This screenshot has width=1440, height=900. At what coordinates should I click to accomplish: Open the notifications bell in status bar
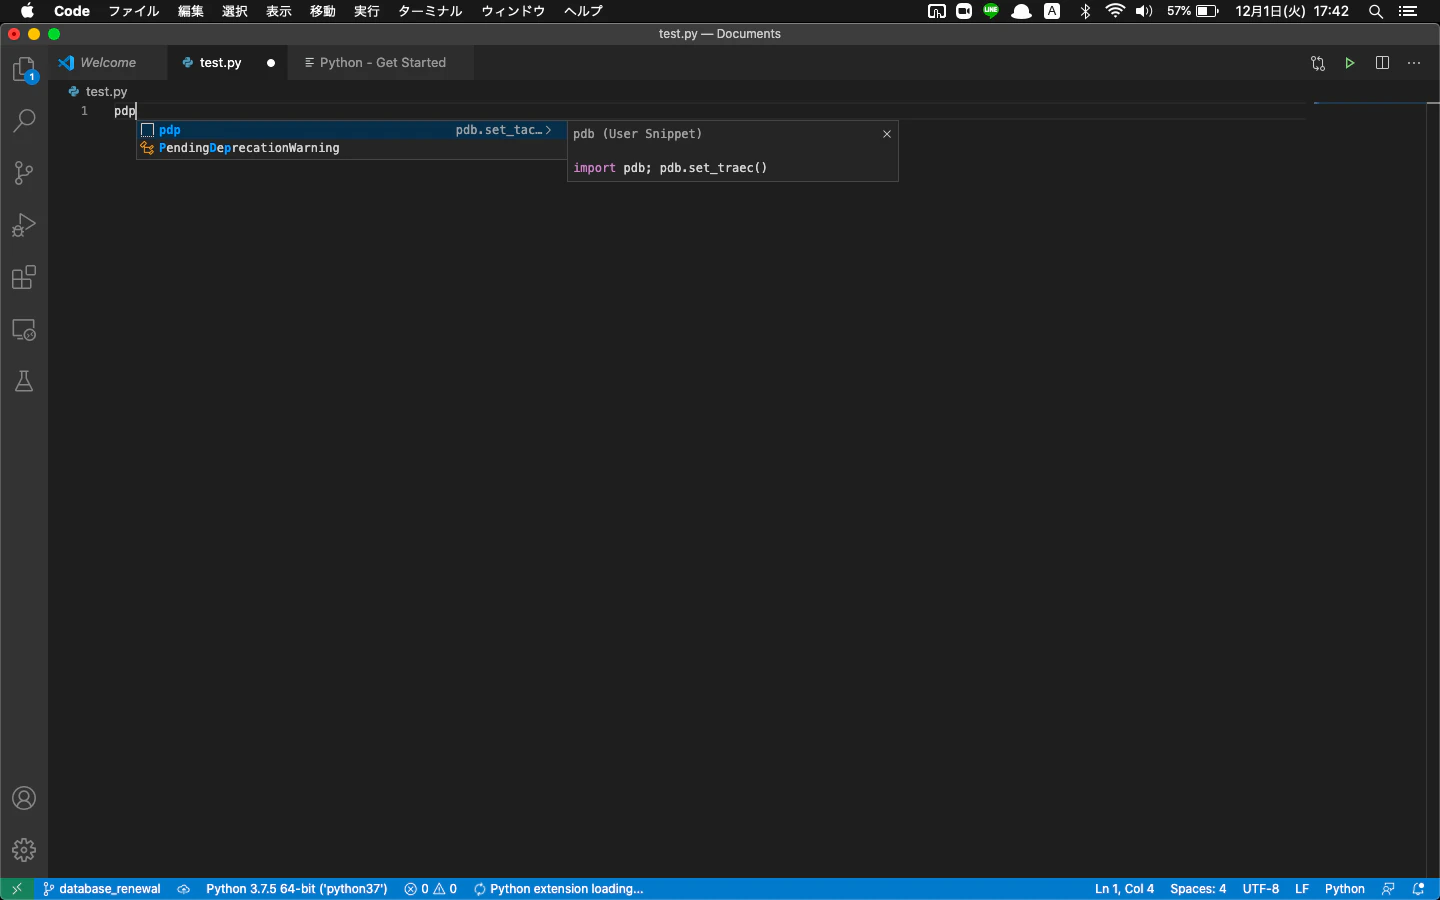point(1418,889)
